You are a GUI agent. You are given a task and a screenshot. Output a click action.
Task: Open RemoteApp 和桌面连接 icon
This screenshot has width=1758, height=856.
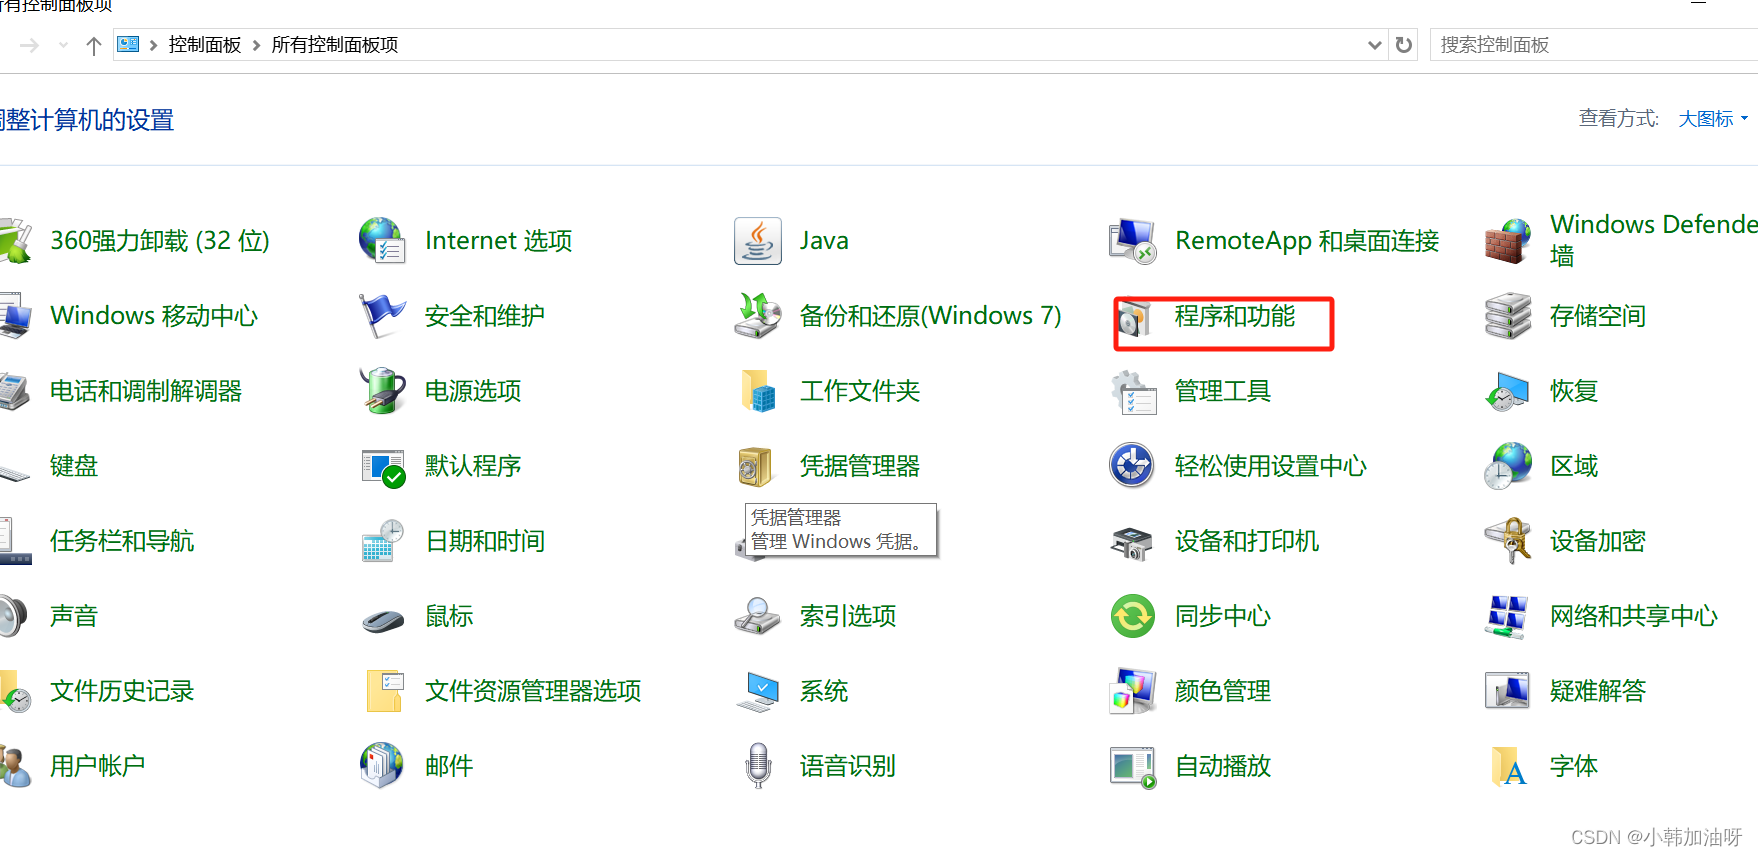point(1132,241)
